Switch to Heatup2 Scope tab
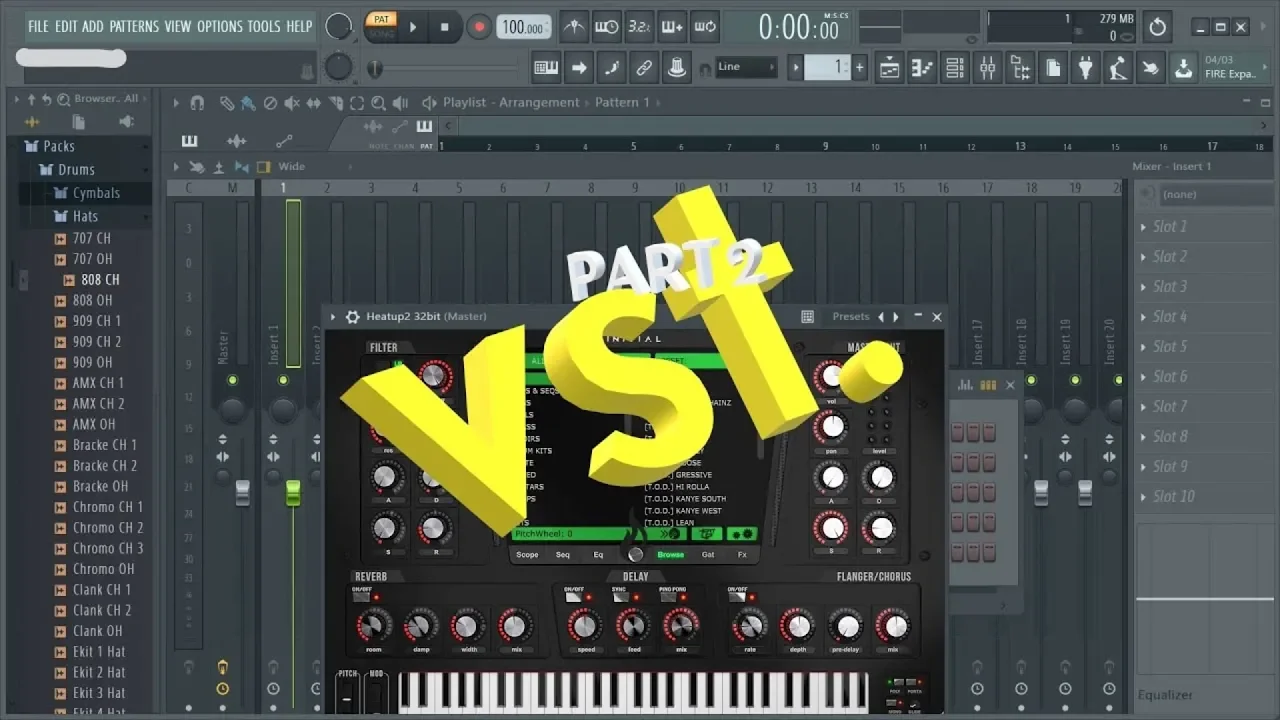 click(x=527, y=555)
